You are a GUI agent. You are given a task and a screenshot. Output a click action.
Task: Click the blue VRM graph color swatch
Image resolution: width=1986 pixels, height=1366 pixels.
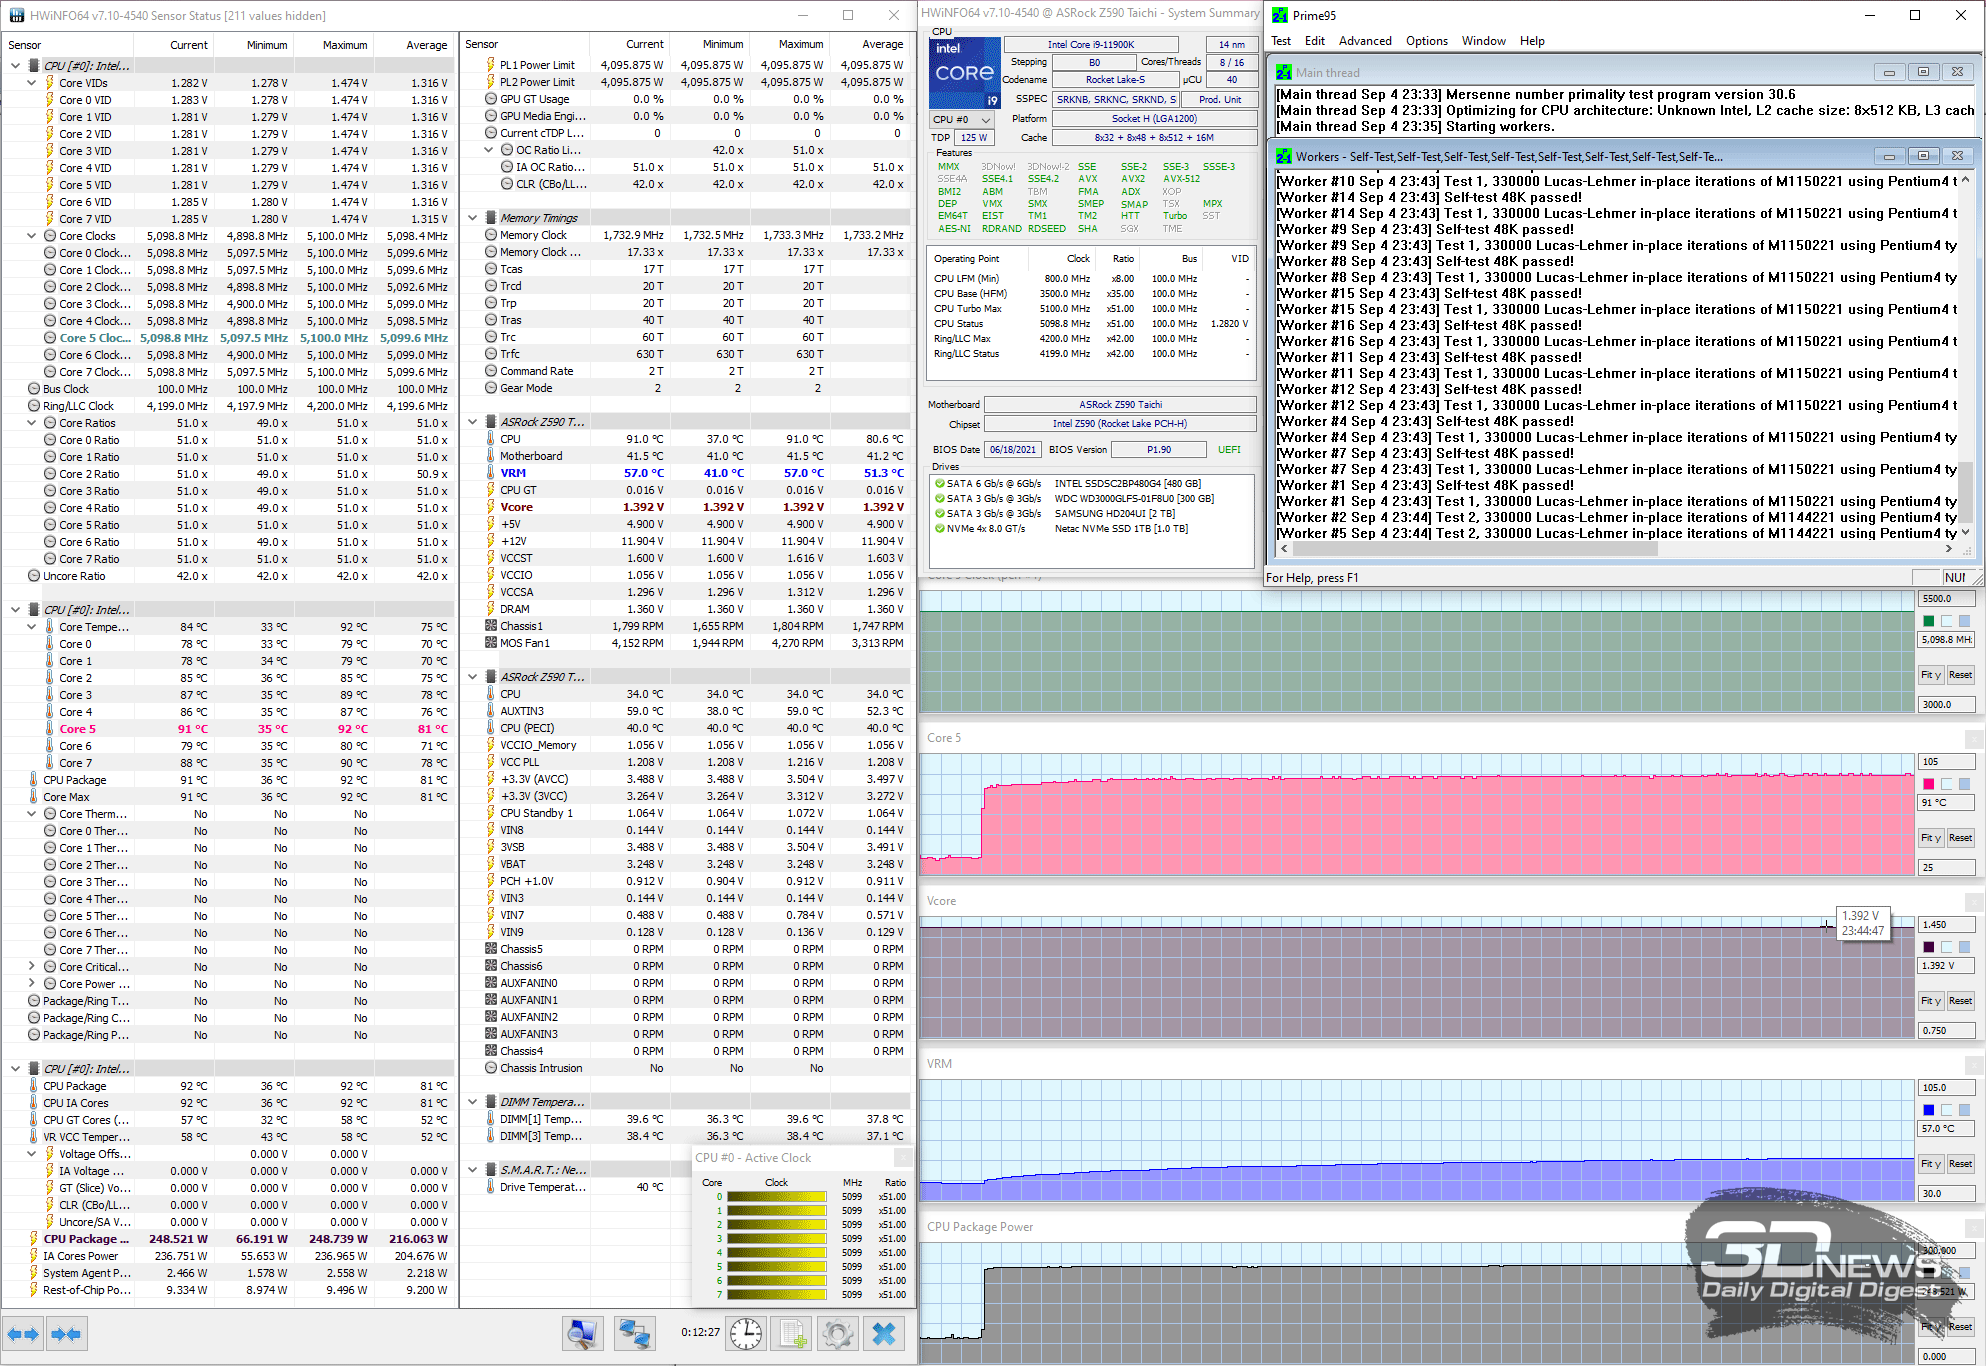click(1928, 1110)
